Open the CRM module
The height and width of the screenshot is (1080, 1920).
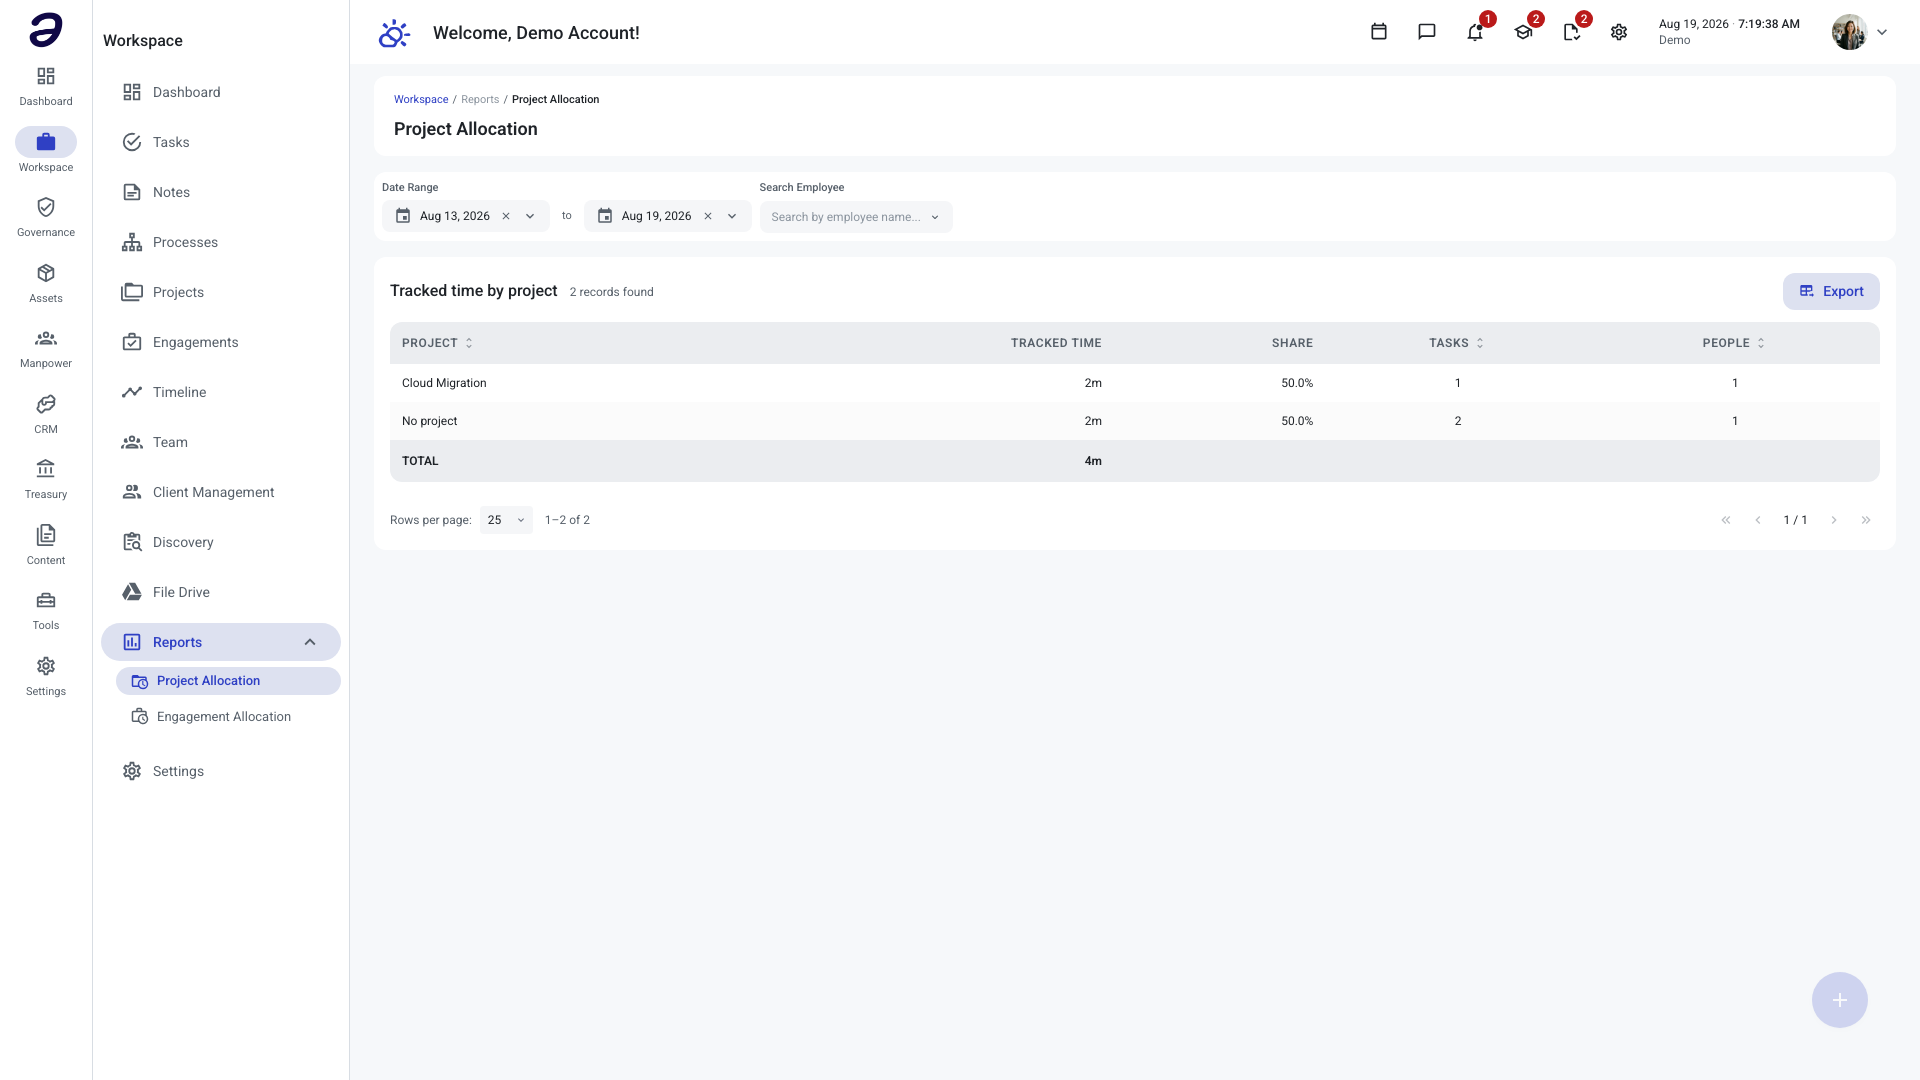tap(46, 414)
